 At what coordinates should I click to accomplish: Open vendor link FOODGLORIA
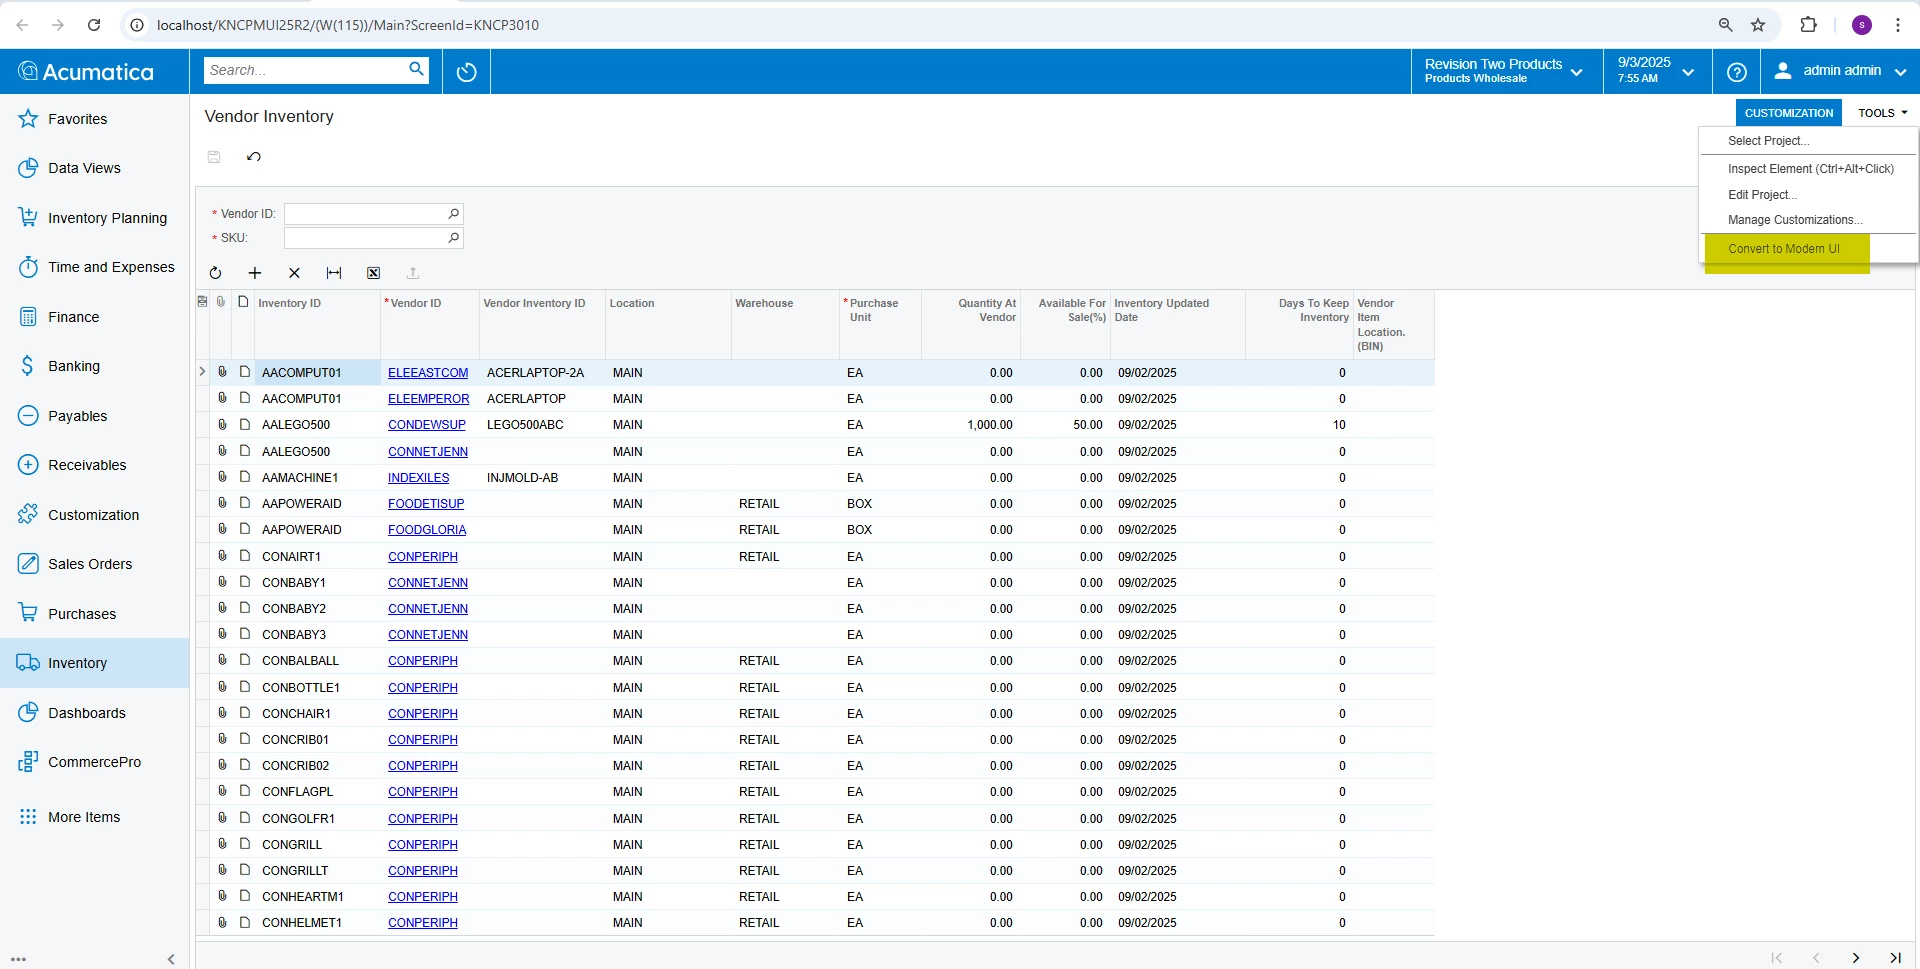[x=427, y=530]
